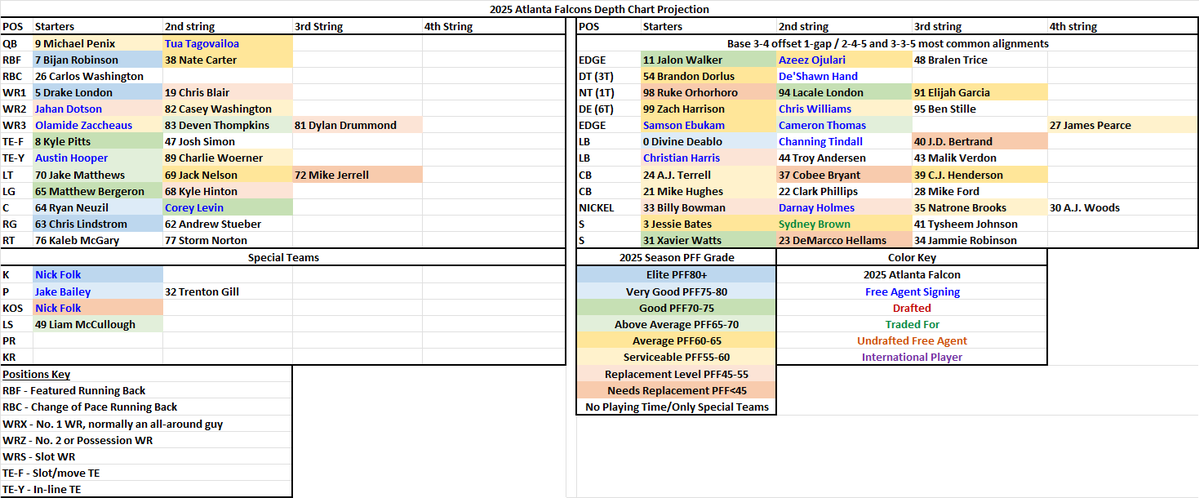The width and height of the screenshot is (1199, 498).
Task: Click the '81 Dylan Drummond' cell
Action: 357,125
